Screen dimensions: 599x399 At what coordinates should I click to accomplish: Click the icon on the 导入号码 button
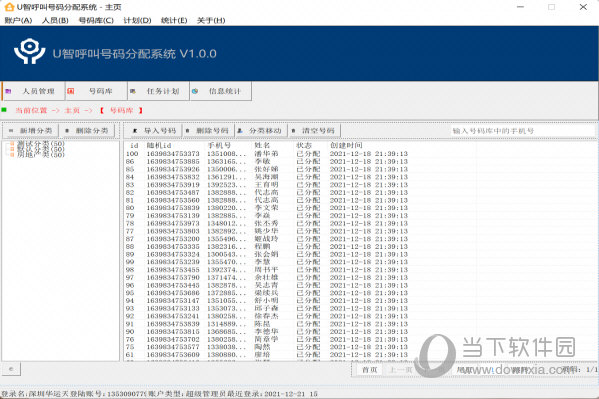tap(135, 131)
